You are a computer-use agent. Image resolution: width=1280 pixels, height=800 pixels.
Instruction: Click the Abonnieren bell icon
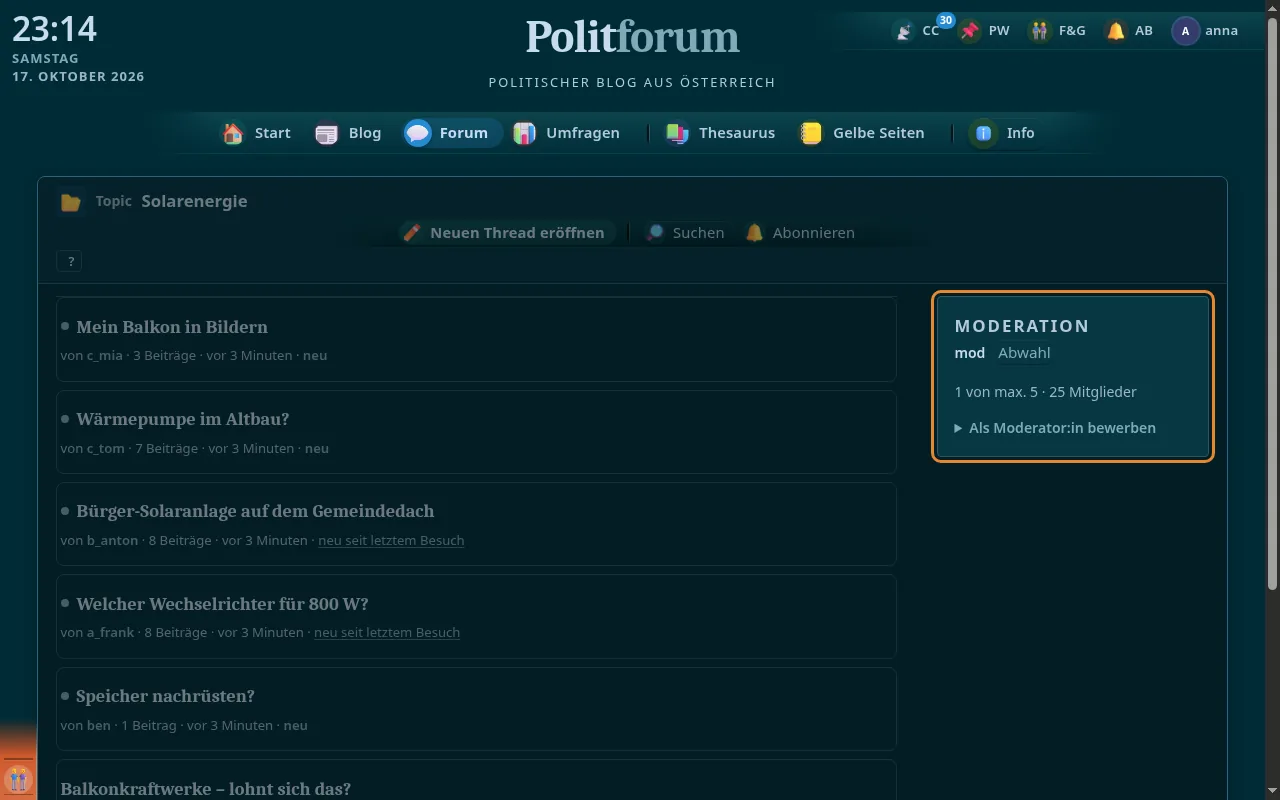[x=754, y=233]
